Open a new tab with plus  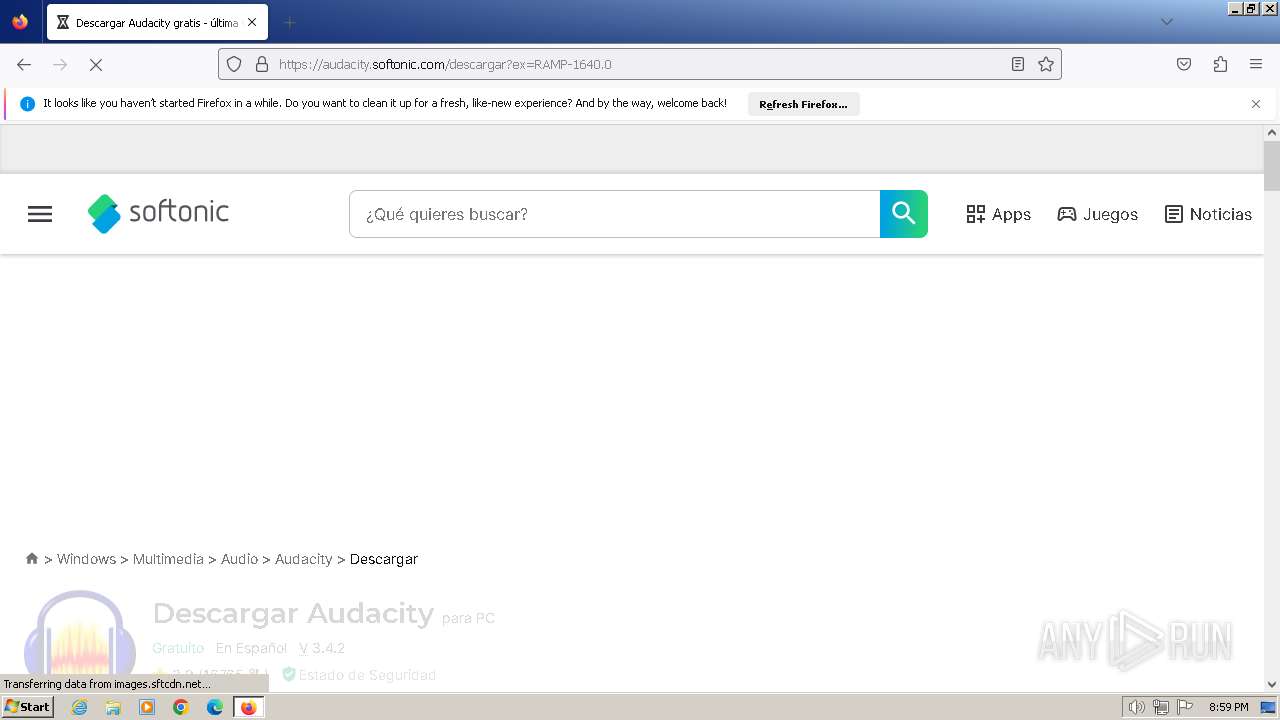coord(289,22)
